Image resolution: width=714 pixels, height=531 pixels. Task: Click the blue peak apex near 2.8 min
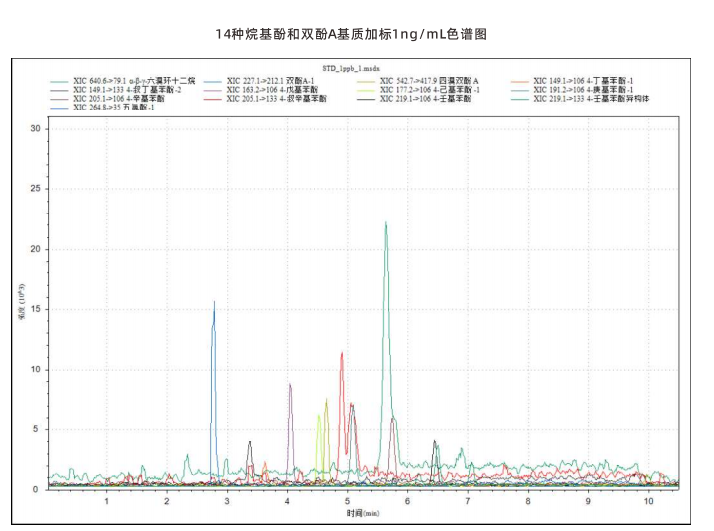[214, 302]
